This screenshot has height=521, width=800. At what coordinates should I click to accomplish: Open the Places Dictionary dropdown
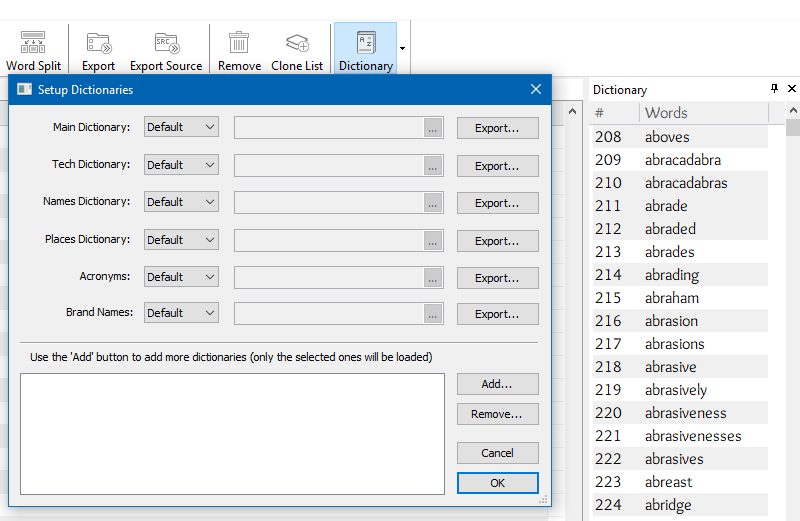tap(181, 240)
